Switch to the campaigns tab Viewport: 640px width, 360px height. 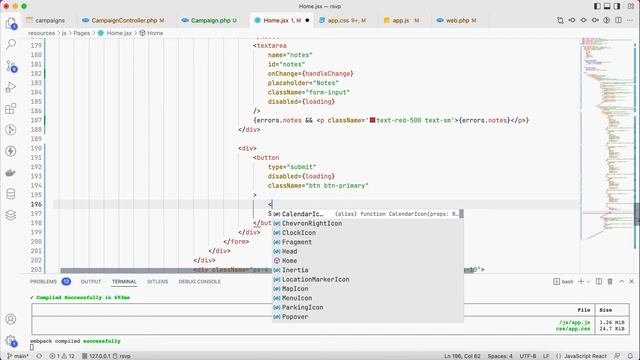pyautogui.click(x=50, y=20)
